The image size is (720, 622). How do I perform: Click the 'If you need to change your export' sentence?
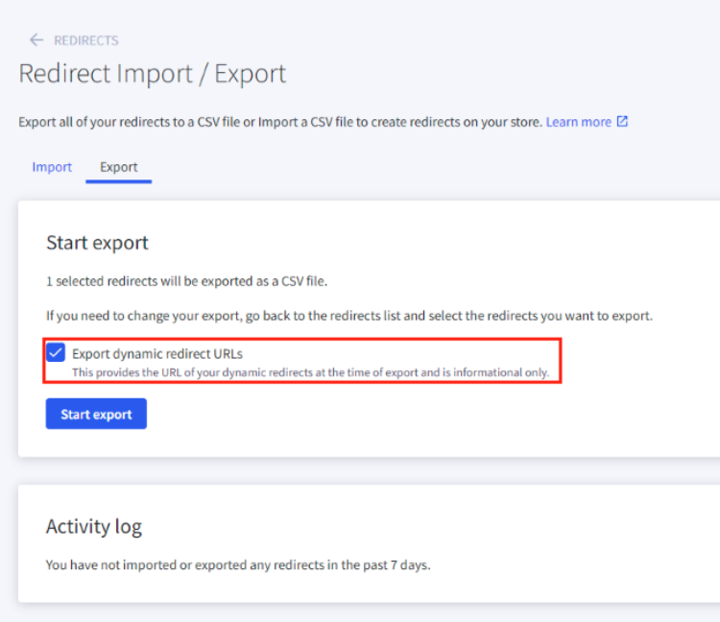click(x=349, y=316)
